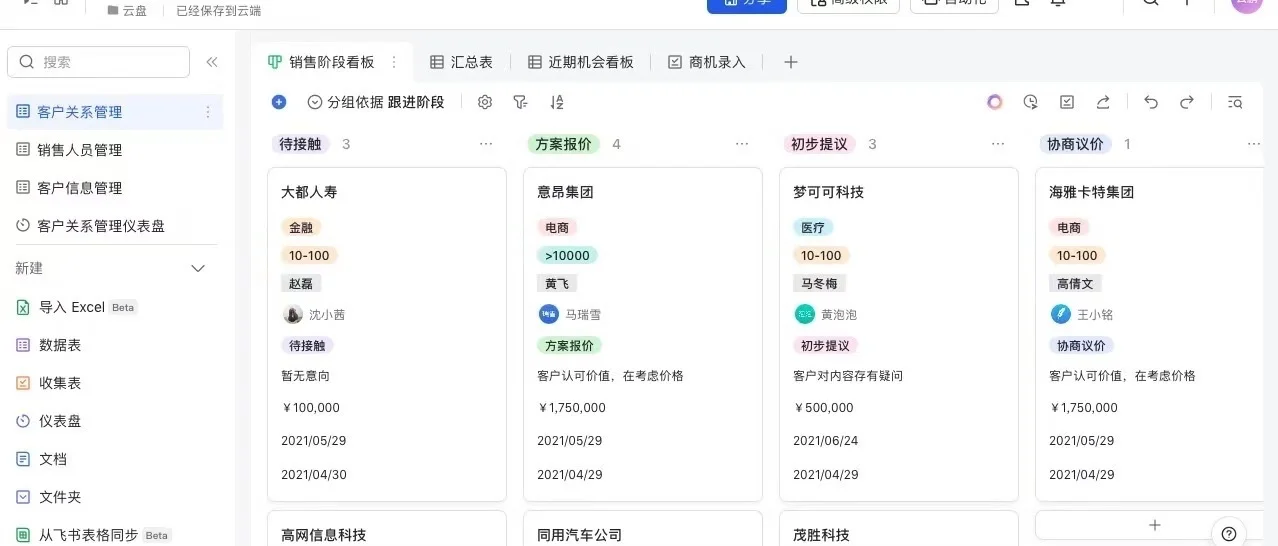
Task: Click 马瑞雪 avatar in 意昂集团 card
Action: click(549, 314)
